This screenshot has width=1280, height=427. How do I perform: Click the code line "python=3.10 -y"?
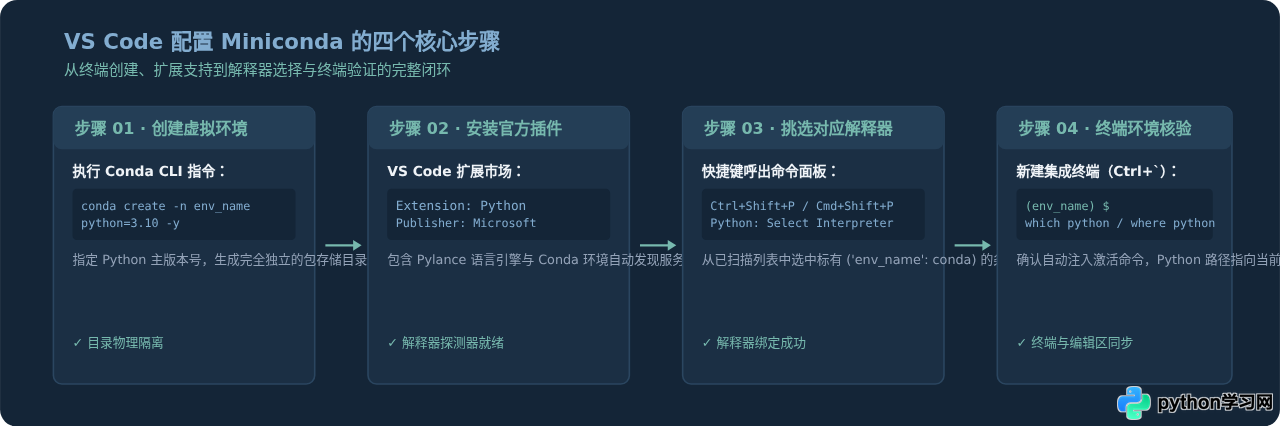click(131, 223)
